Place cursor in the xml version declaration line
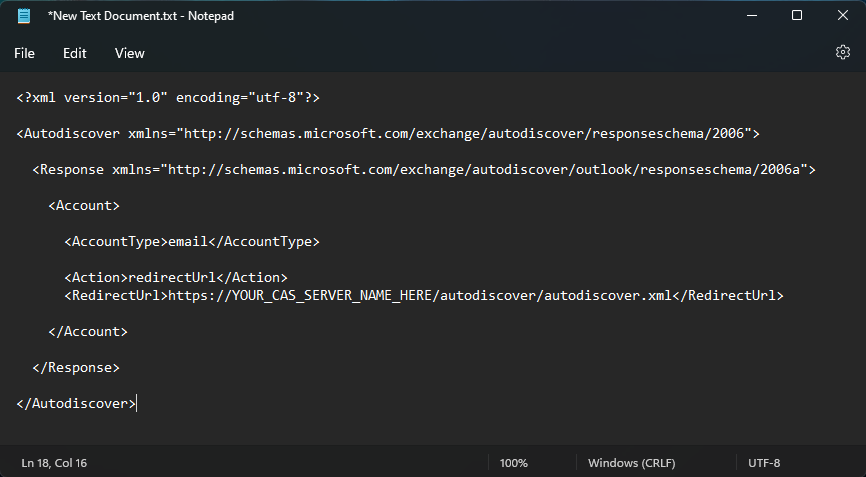This screenshot has height=477, width=866. tap(168, 98)
